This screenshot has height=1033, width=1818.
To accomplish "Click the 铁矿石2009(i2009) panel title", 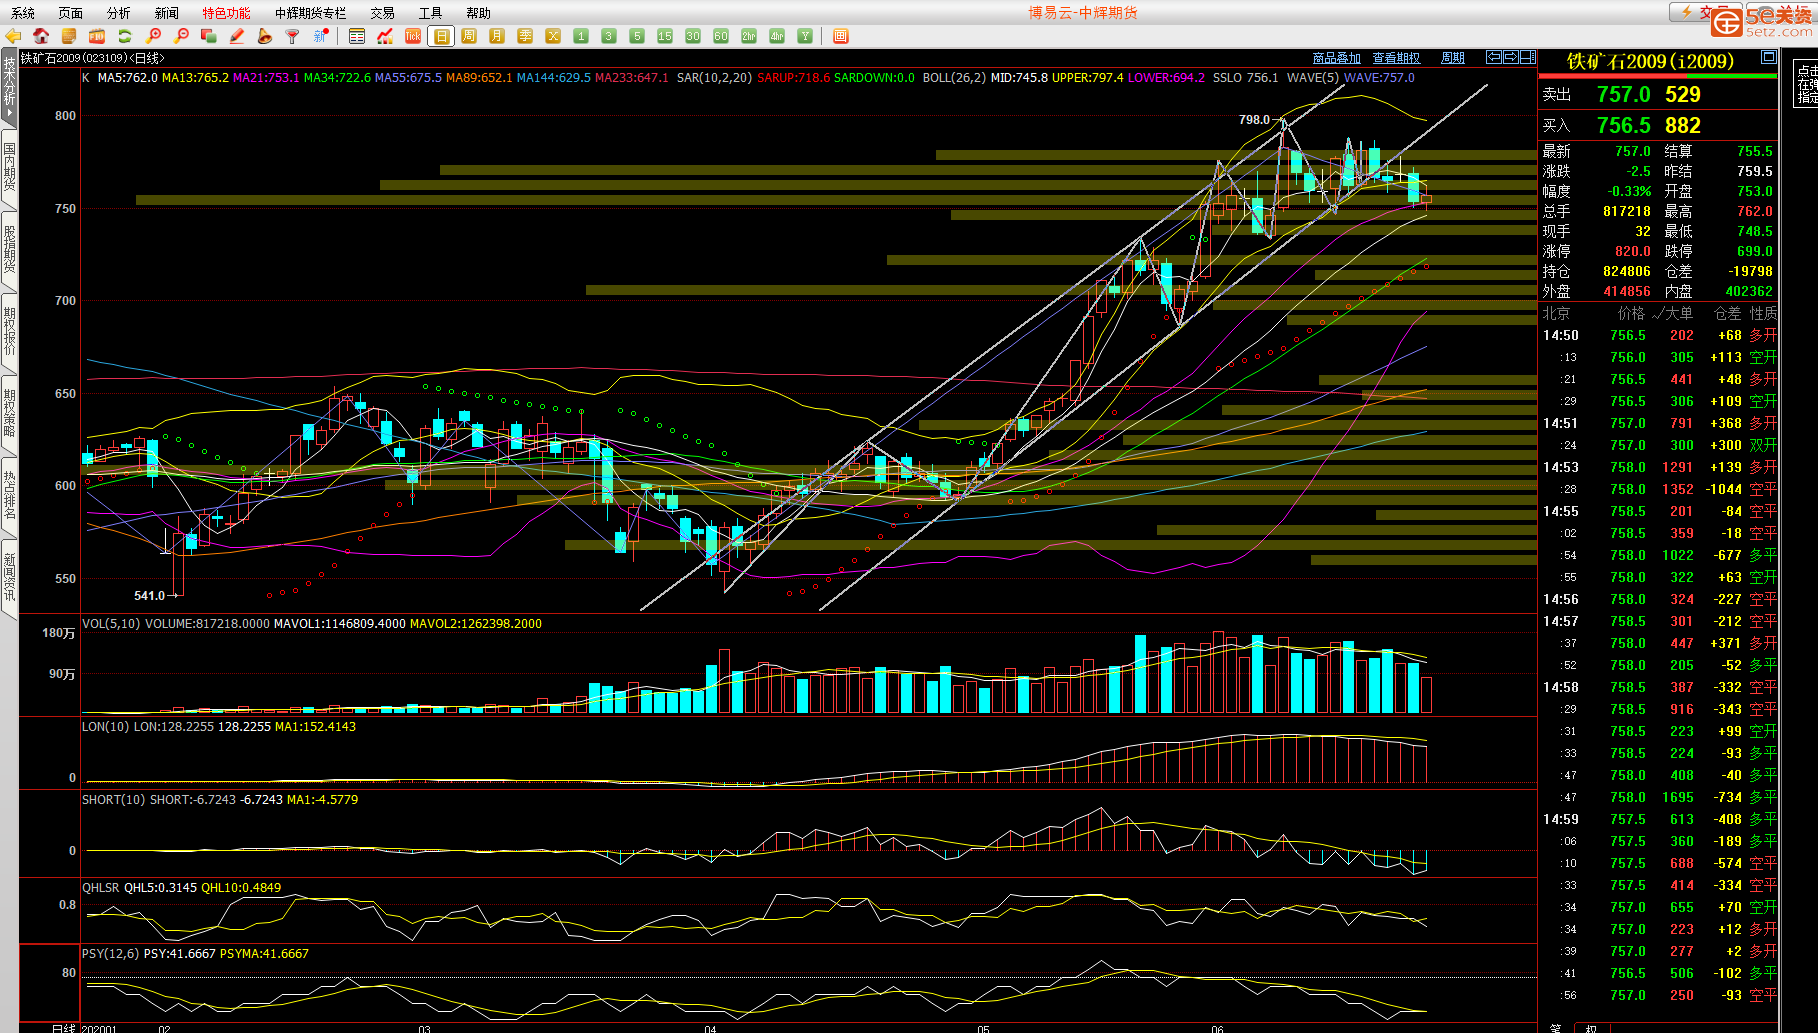I will tap(1650, 62).
